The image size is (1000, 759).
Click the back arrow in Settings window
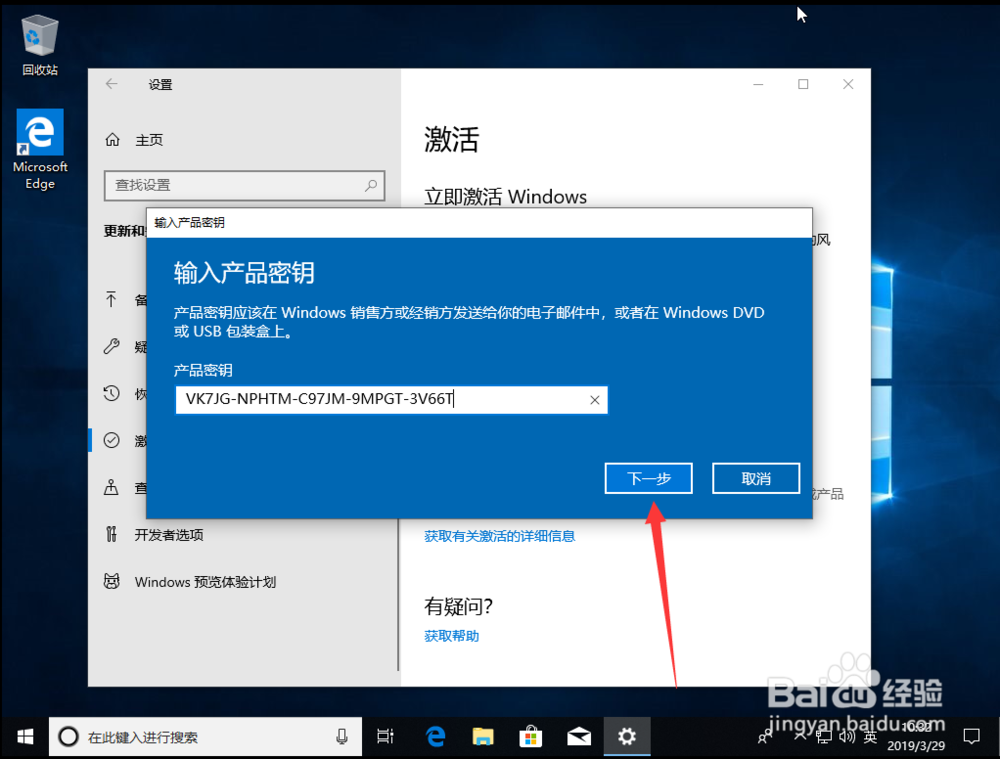pos(112,84)
